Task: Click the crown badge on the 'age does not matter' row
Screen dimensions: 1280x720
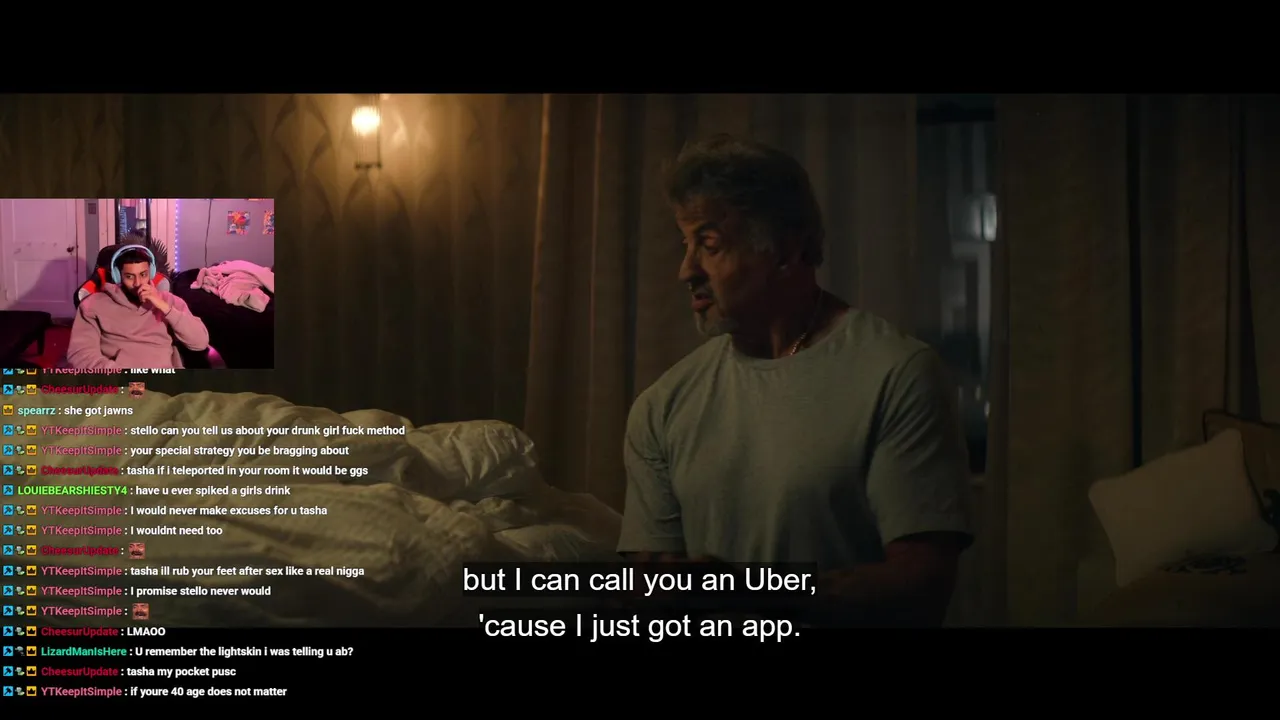Action: point(31,691)
